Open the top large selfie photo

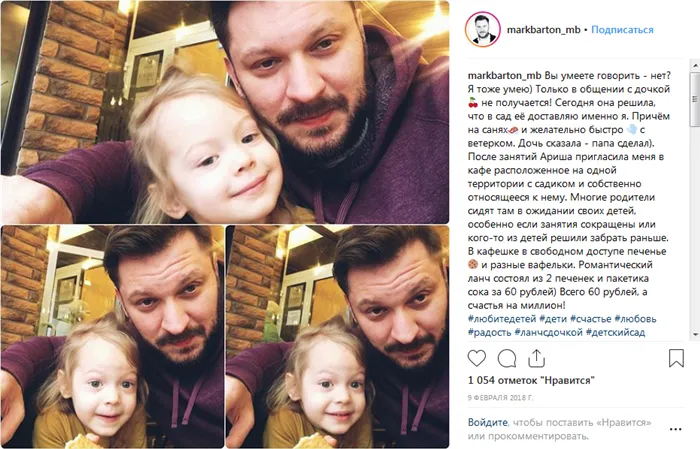click(x=225, y=112)
